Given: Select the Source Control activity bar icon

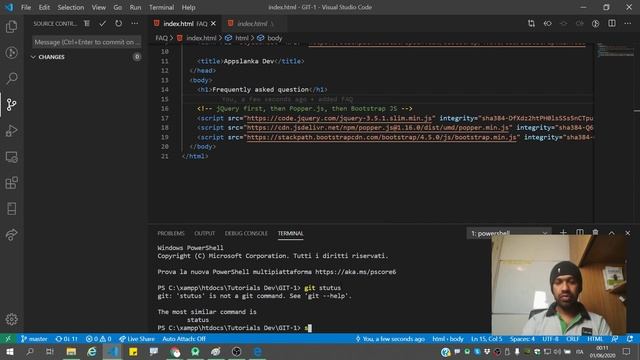Looking at the screenshot, I should [x=11, y=104].
